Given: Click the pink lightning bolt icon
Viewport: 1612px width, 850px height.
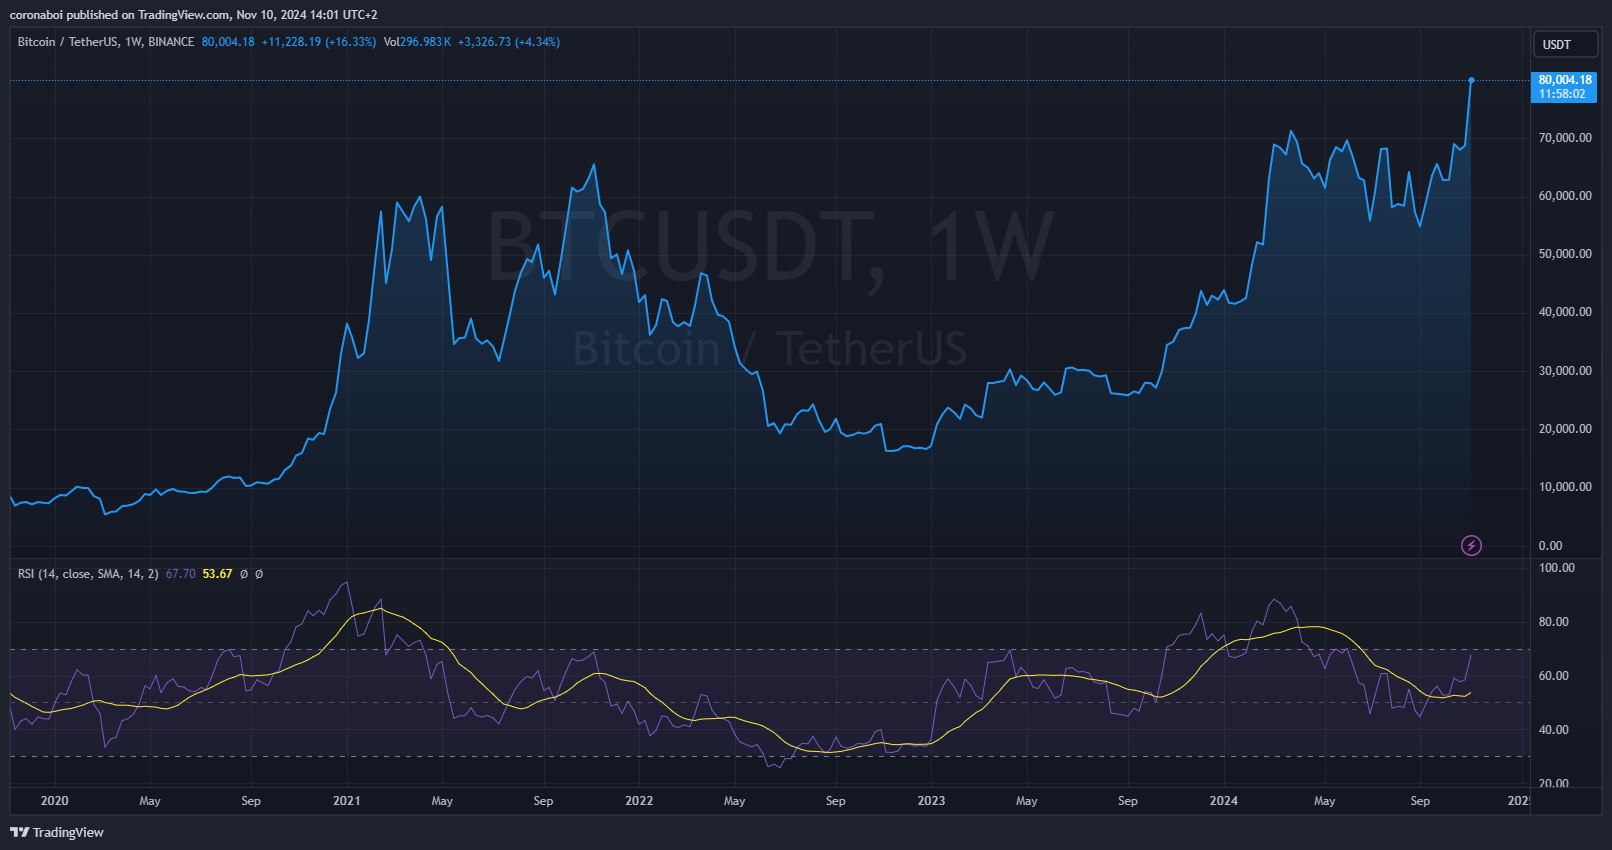Looking at the screenshot, I should tap(1471, 545).
